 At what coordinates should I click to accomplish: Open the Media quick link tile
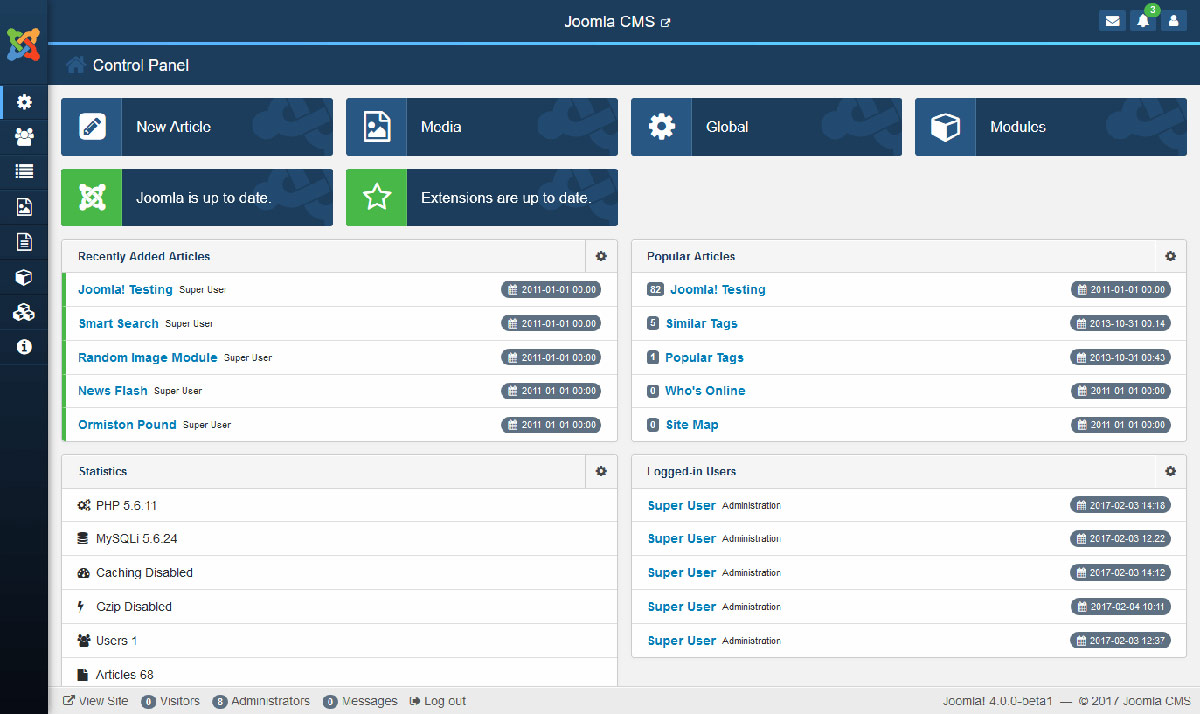482,127
